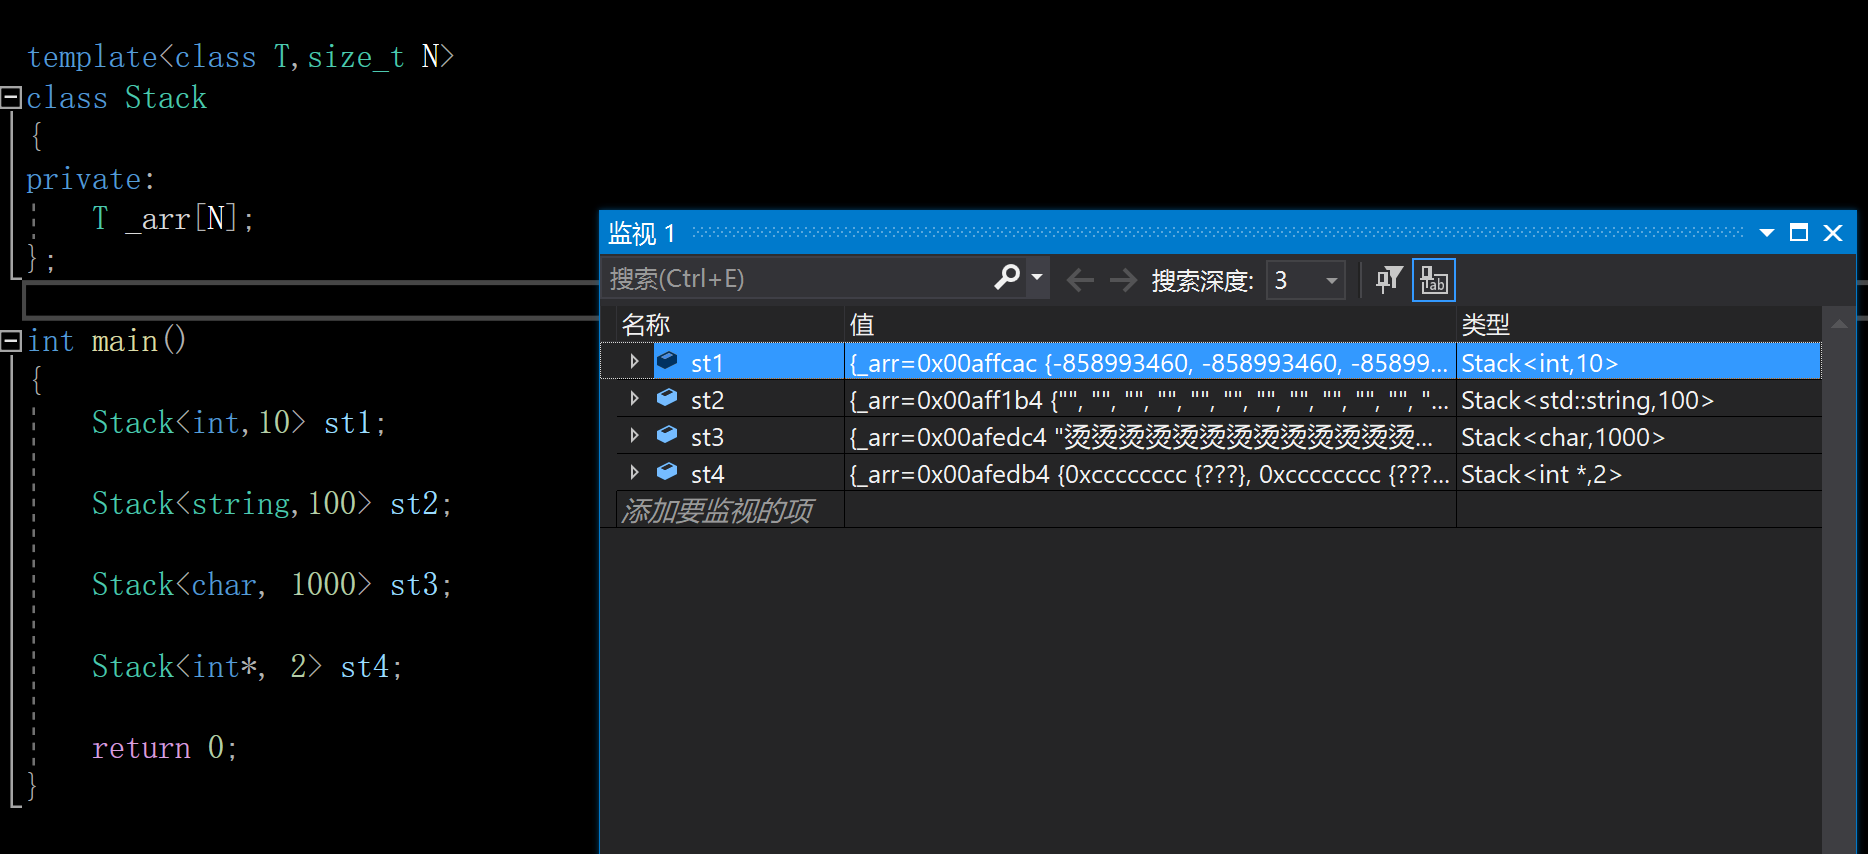Image resolution: width=1868 pixels, height=854 pixels.
Task: Click the 搜索深度 label
Action: coord(1202,281)
